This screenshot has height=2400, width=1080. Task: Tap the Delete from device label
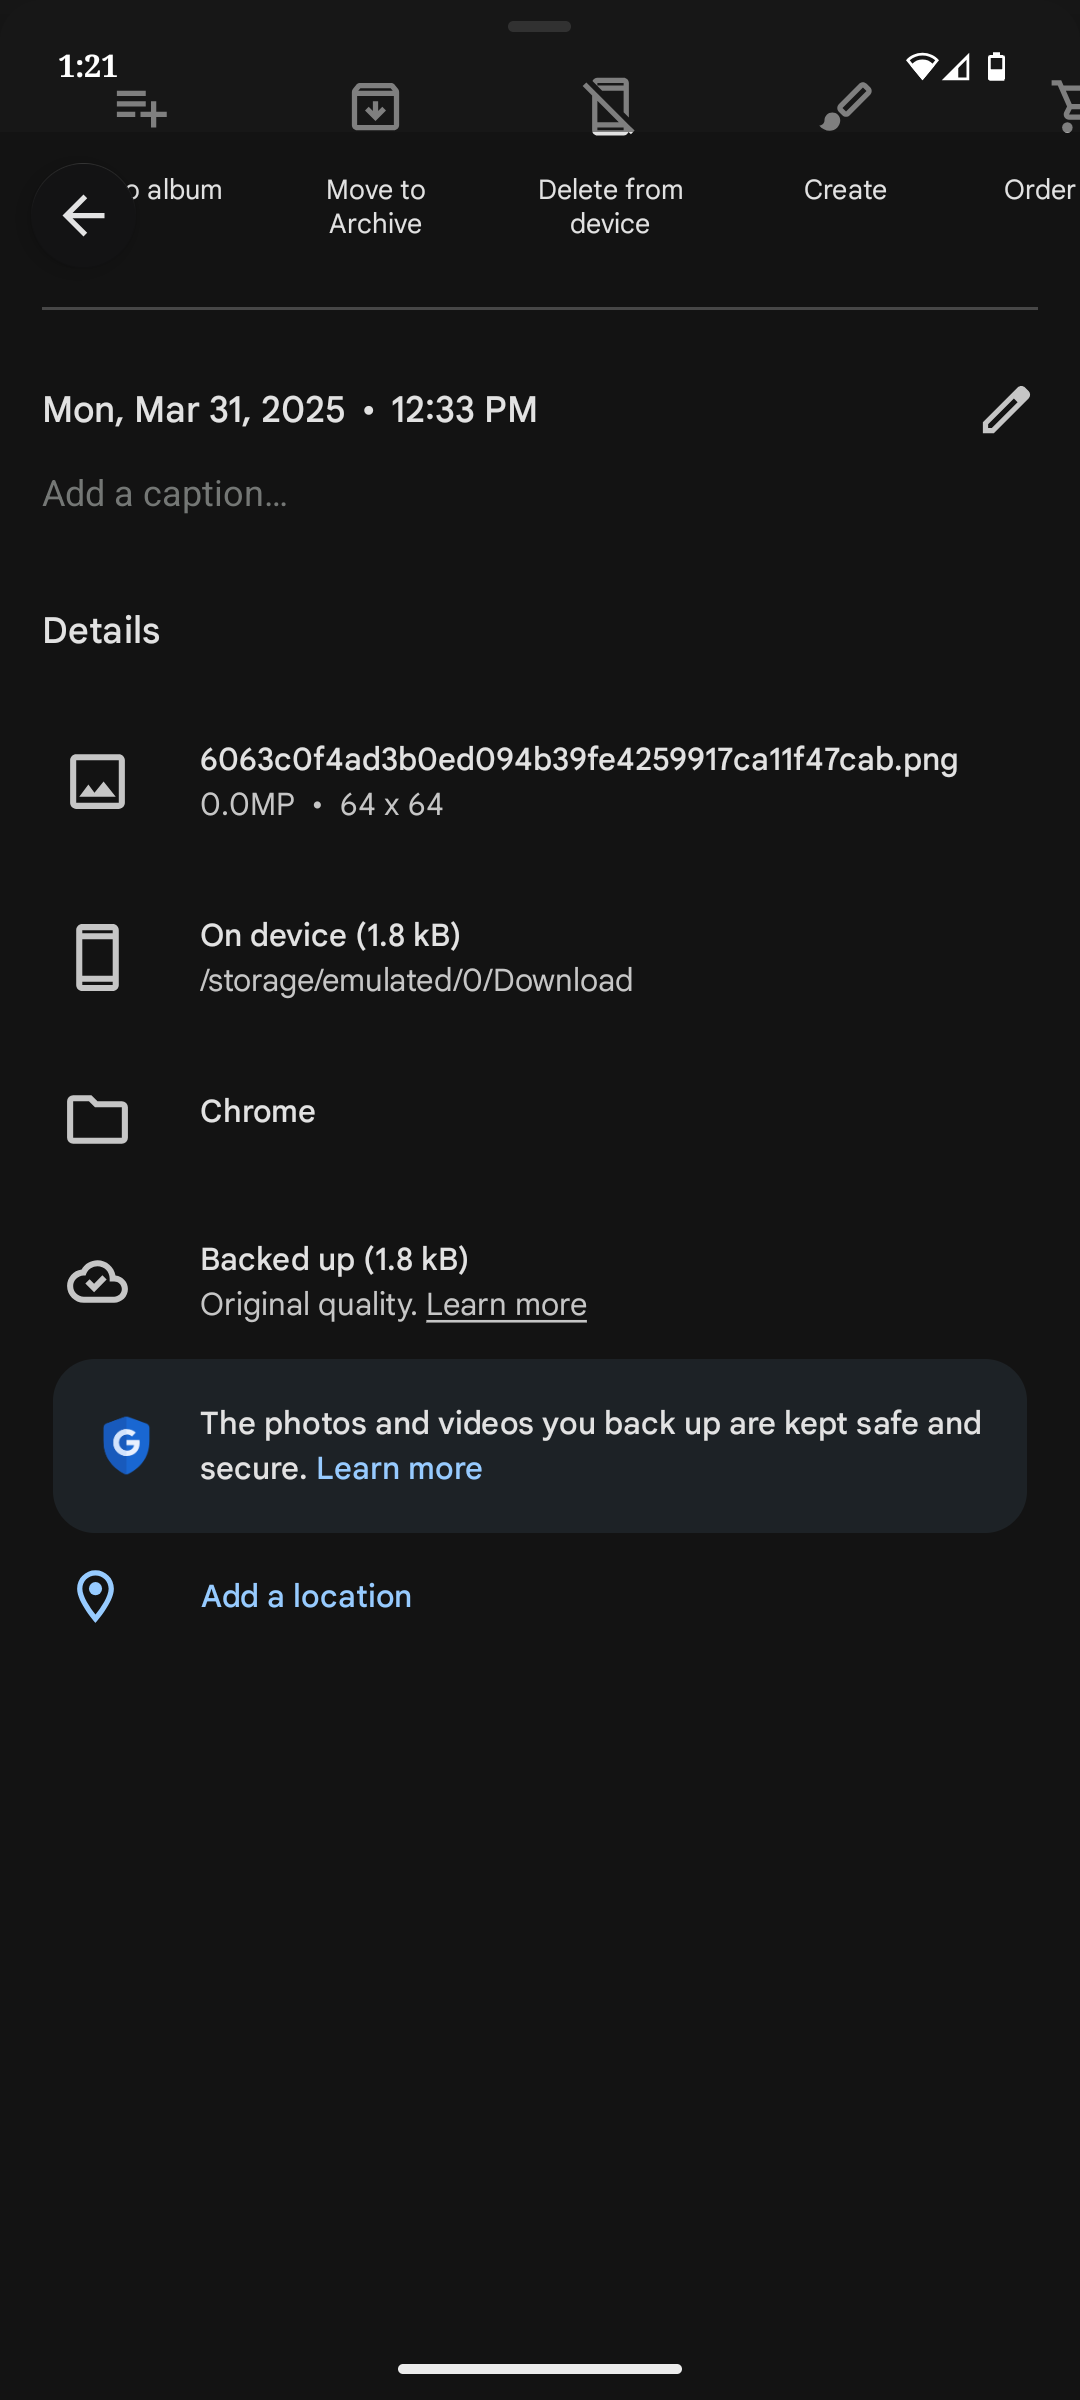pos(610,206)
